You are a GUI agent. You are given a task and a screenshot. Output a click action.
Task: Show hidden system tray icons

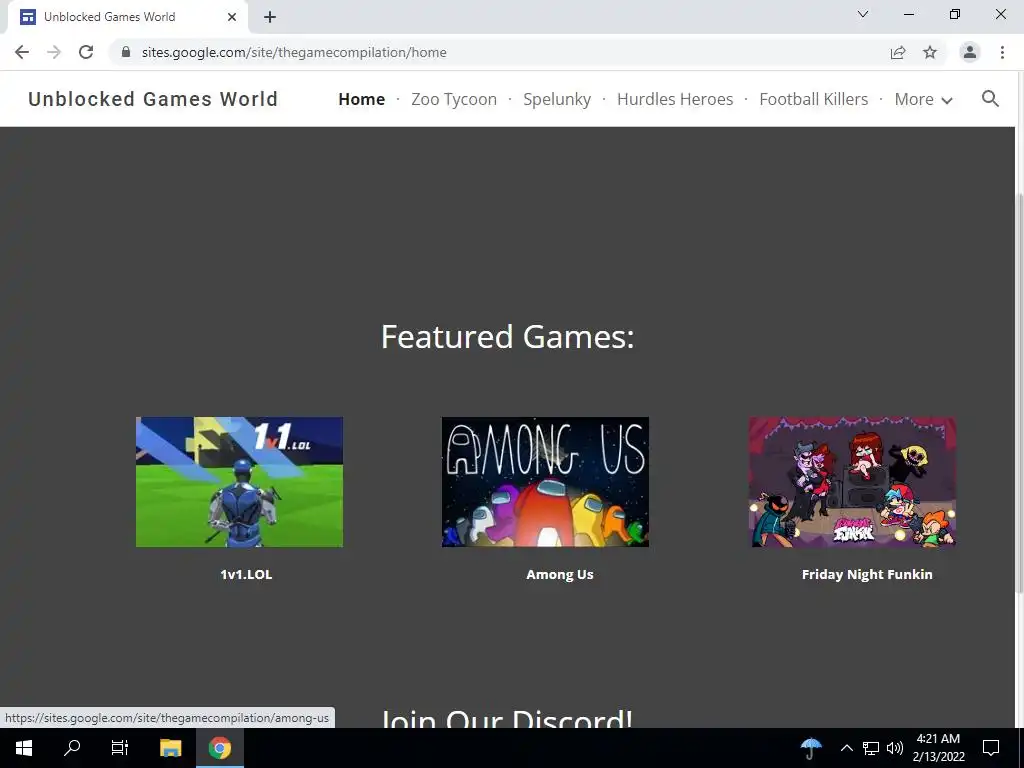click(x=846, y=748)
